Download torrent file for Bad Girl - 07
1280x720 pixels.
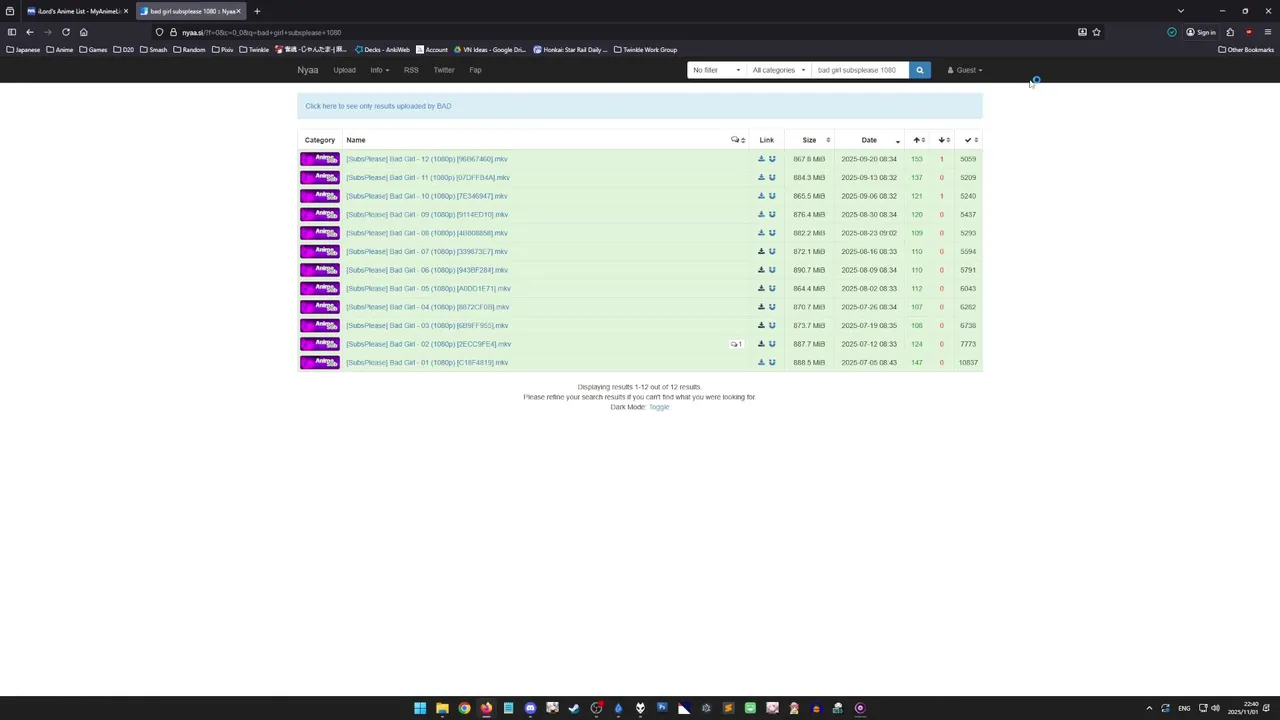point(761,252)
